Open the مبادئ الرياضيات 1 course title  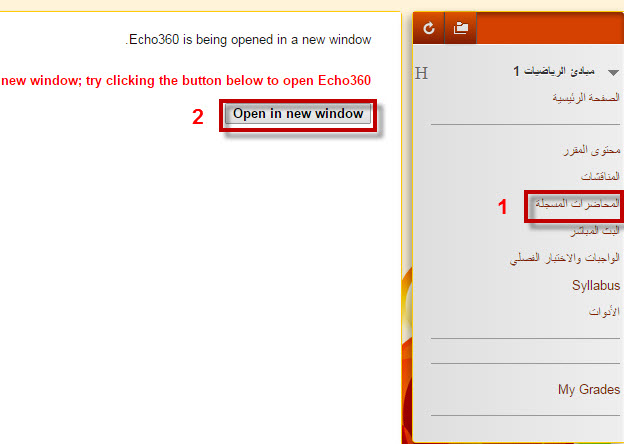(x=554, y=72)
